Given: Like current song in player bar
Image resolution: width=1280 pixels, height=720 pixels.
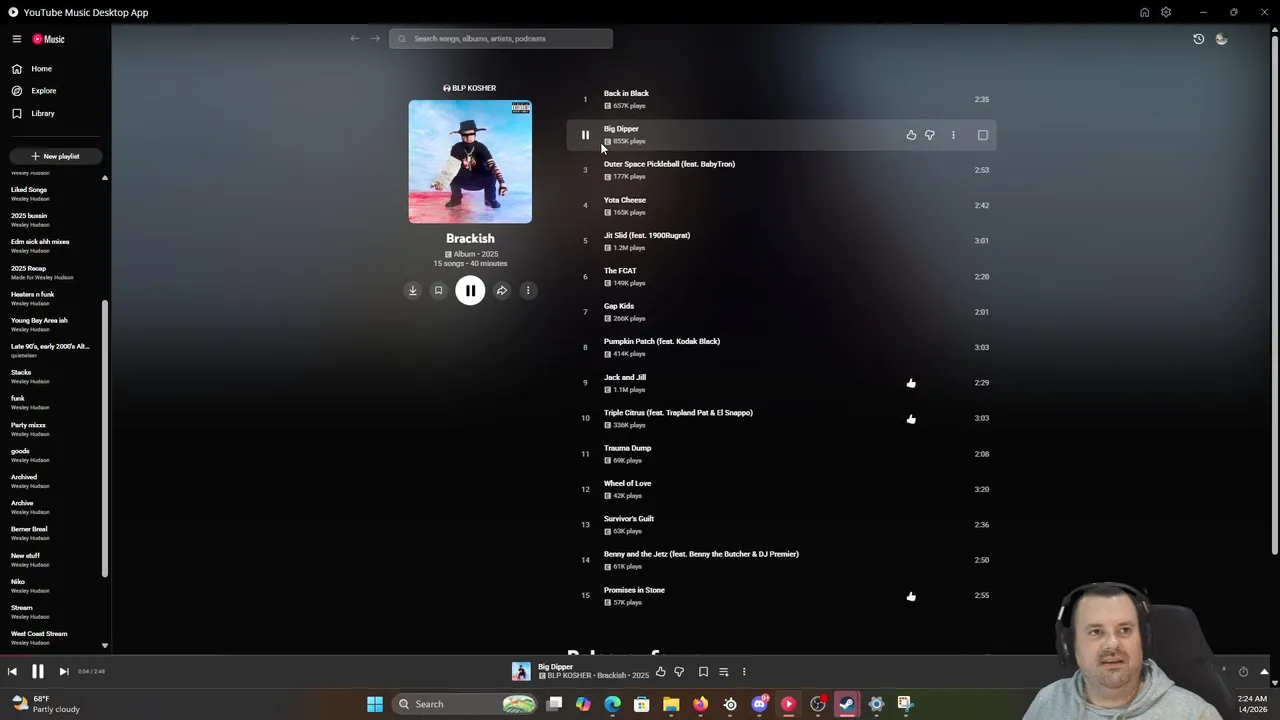Looking at the screenshot, I should tap(660, 672).
